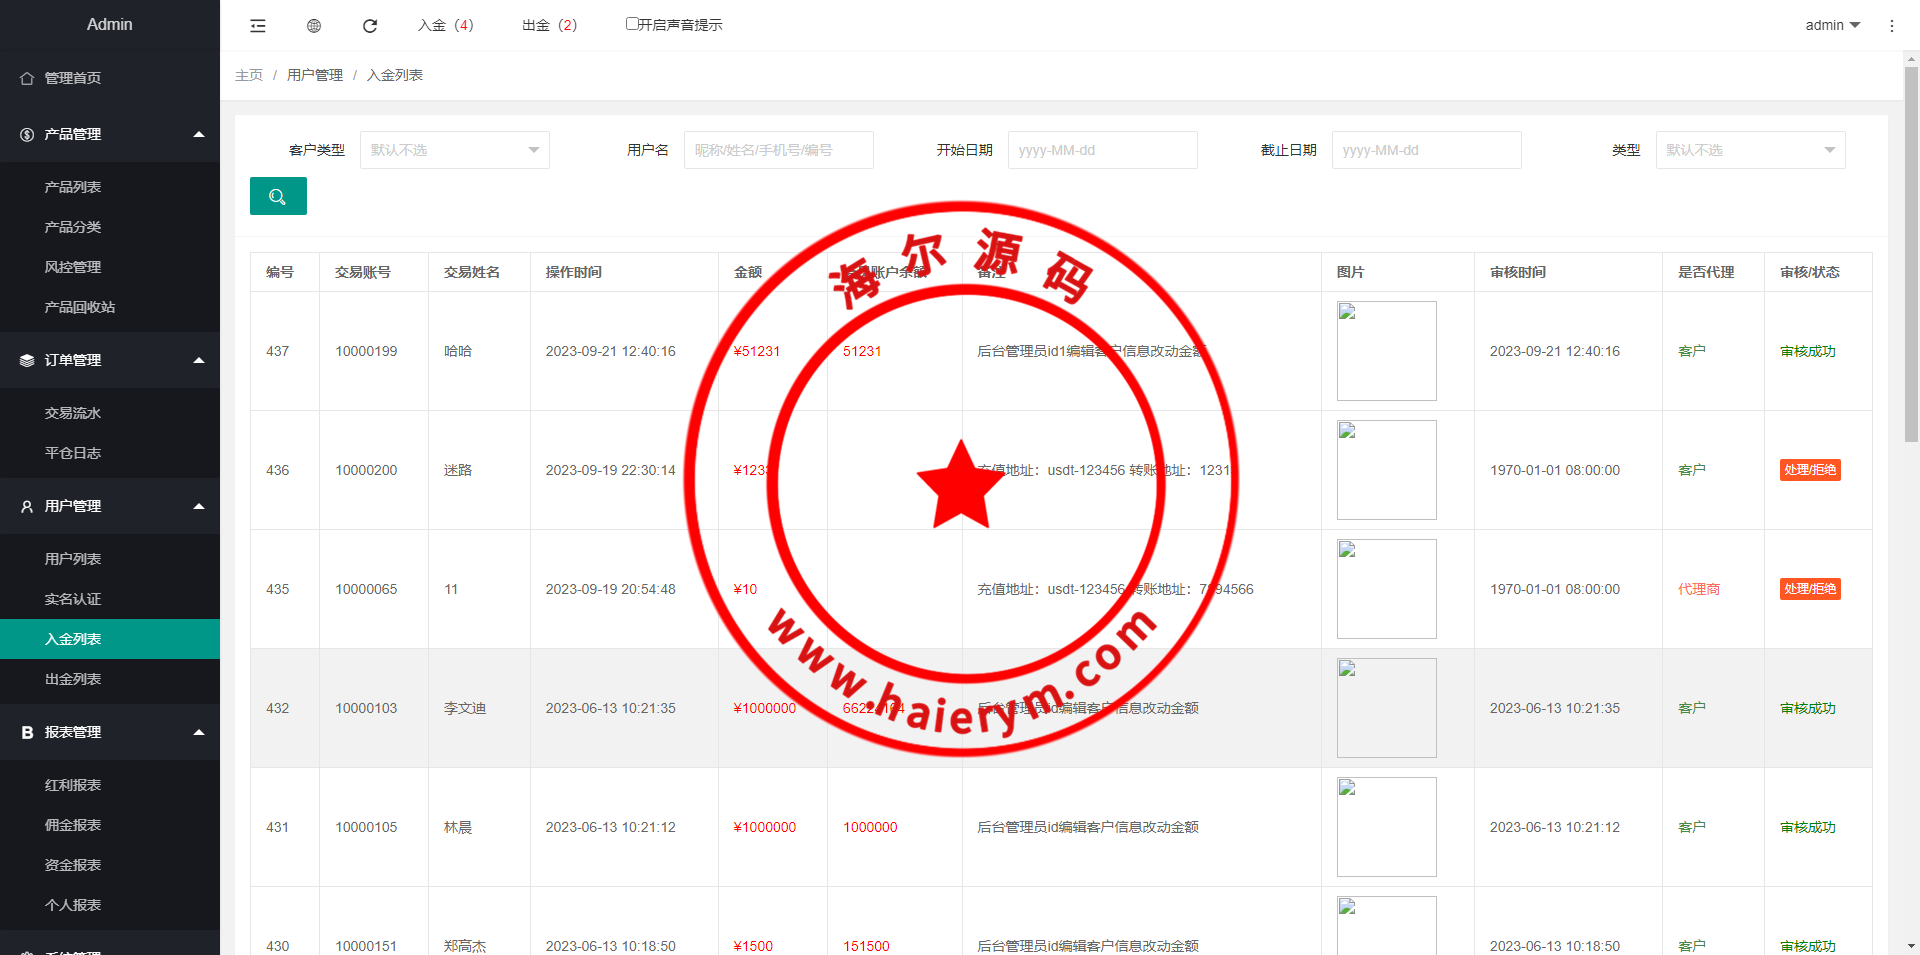Open the three-dot more options menu

click(1891, 26)
